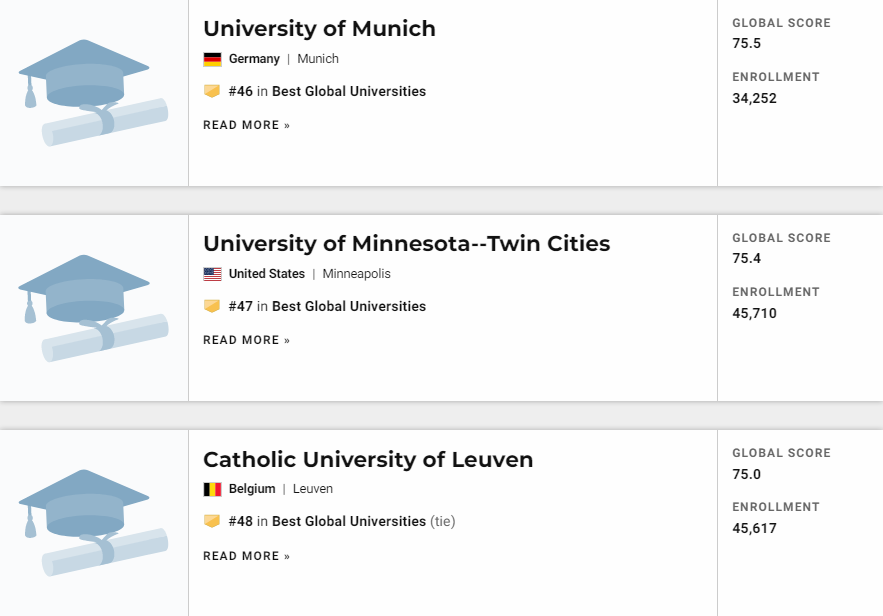This screenshot has width=883, height=616.
Task: Click Read More under Catholic University of Leuven
Action: tap(246, 556)
